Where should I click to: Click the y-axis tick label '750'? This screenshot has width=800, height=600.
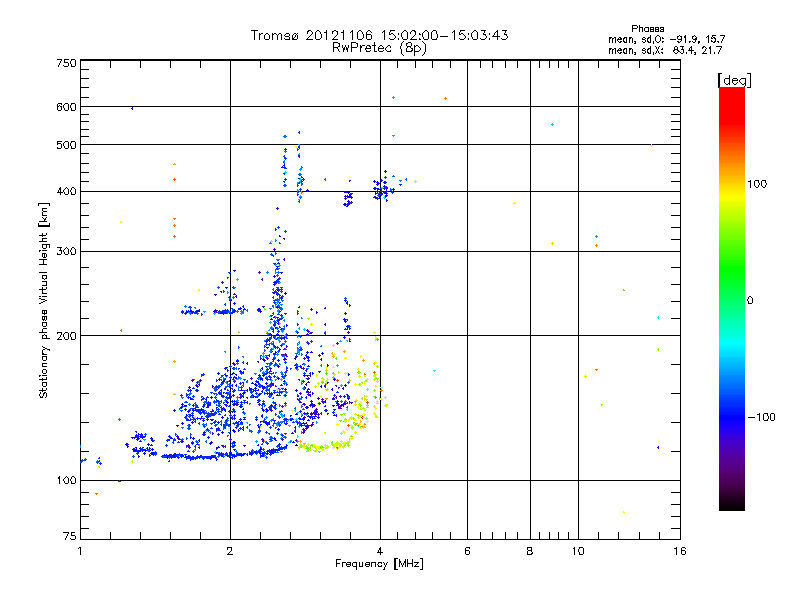[x=66, y=63]
